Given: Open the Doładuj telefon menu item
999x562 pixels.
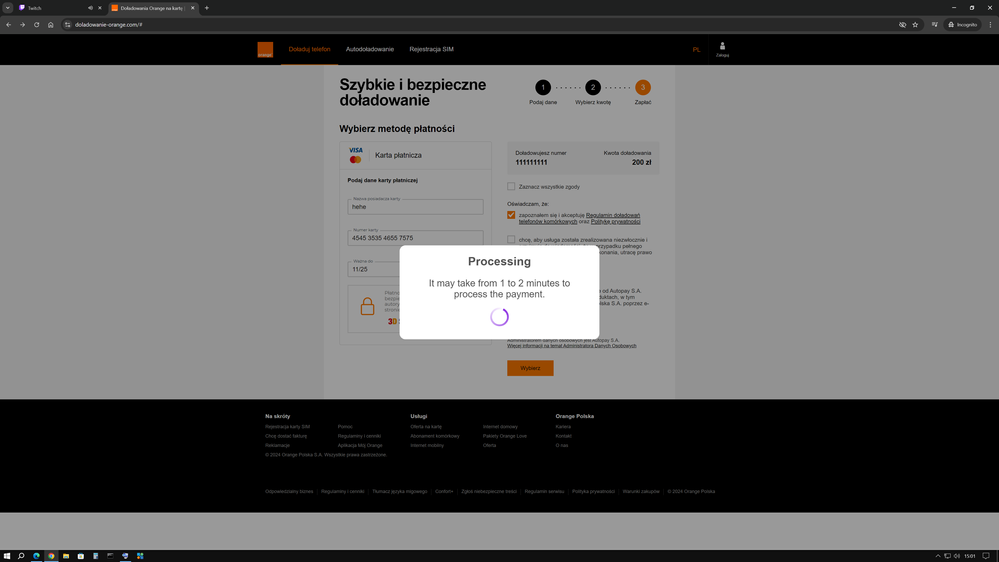Looking at the screenshot, I should 309,49.
